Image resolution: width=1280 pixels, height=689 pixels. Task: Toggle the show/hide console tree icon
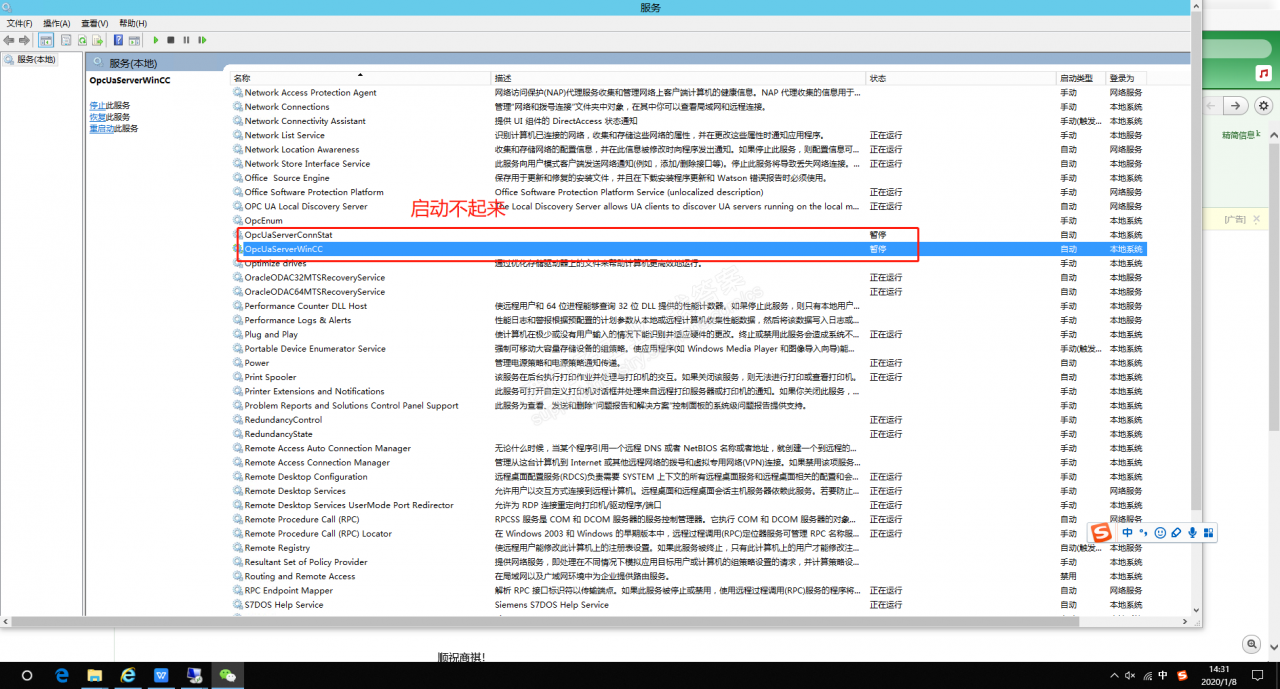pos(46,40)
